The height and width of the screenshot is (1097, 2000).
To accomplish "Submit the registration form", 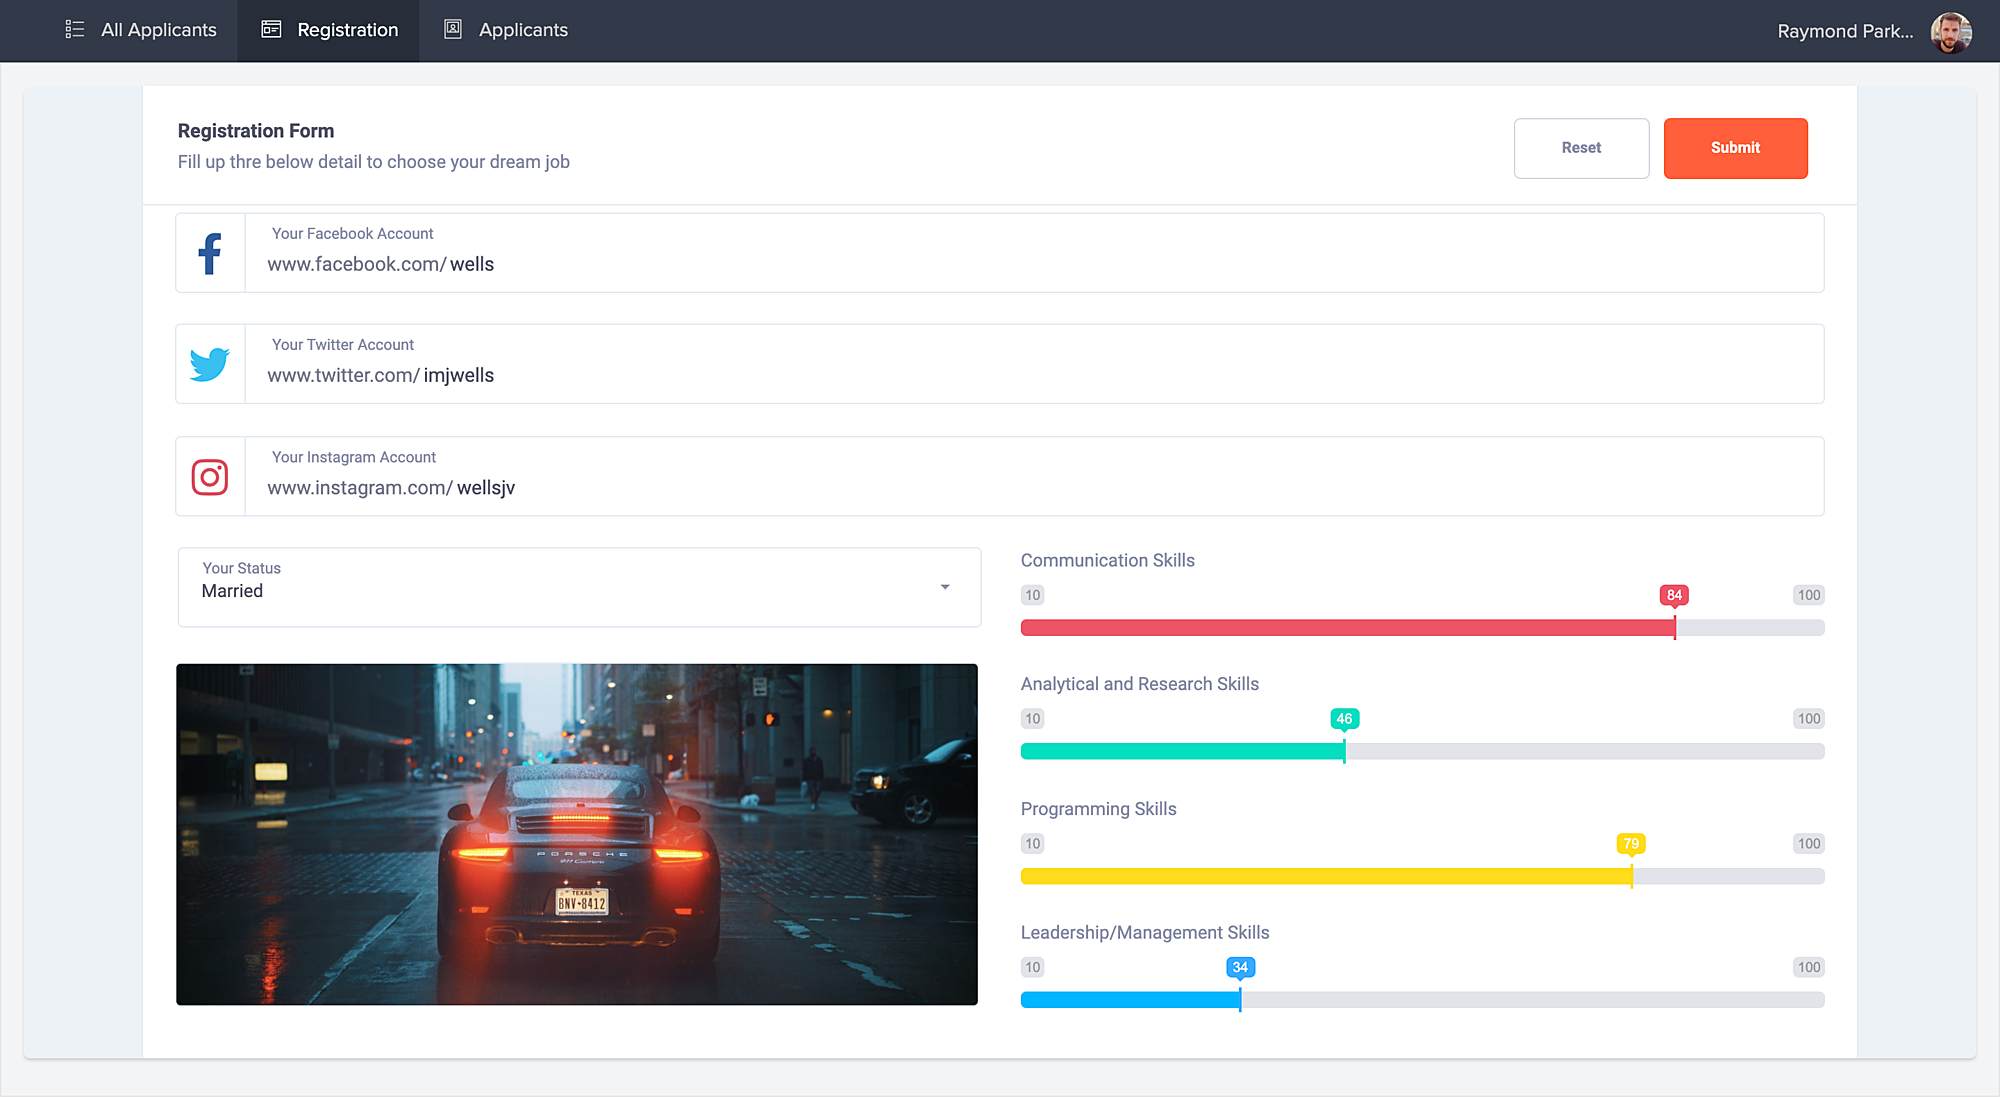I will click(1735, 147).
